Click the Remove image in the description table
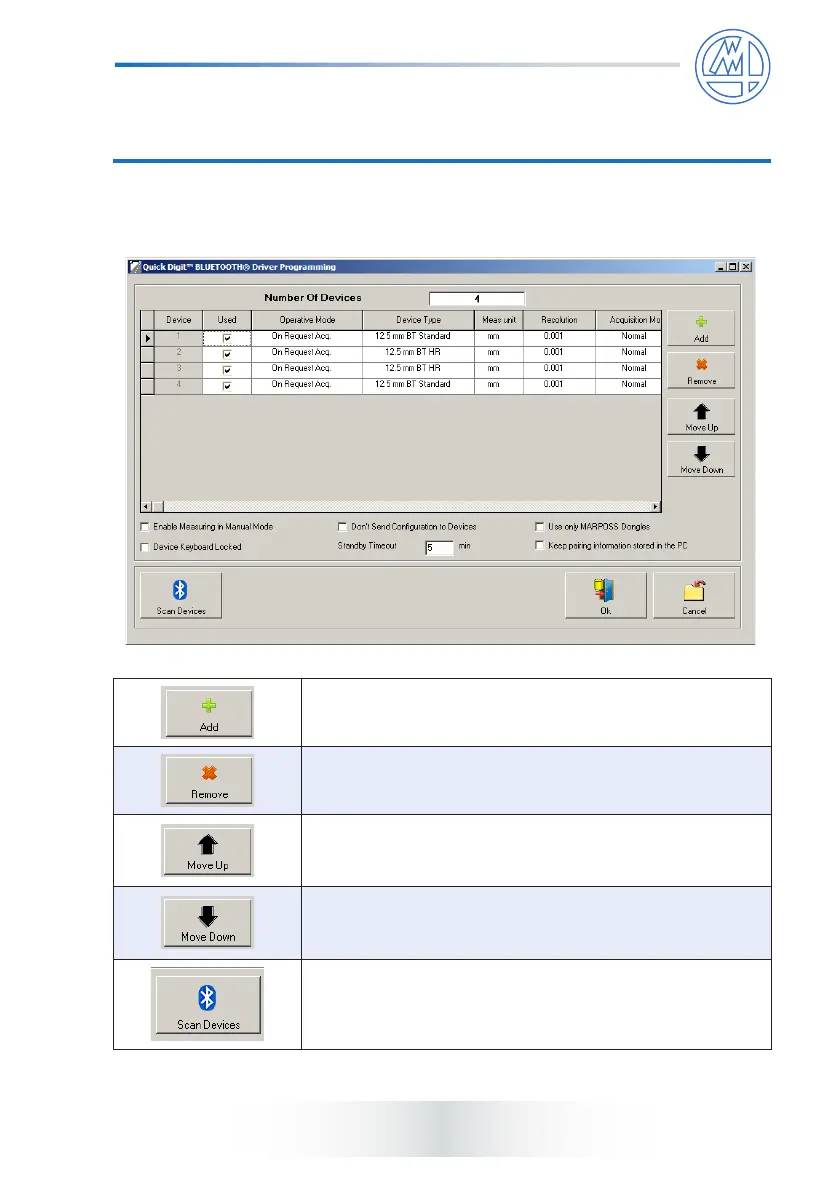 [x=207, y=780]
